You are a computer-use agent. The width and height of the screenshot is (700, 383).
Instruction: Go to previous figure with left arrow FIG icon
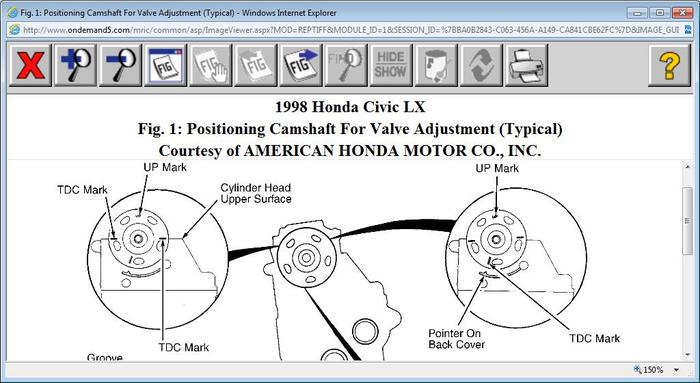(x=256, y=65)
